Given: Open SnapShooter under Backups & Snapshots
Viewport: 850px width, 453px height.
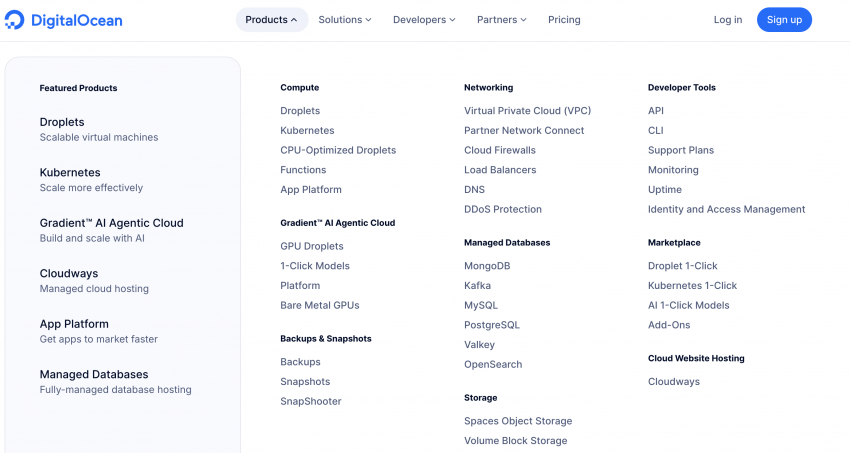Looking at the screenshot, I should coord(310,401).
